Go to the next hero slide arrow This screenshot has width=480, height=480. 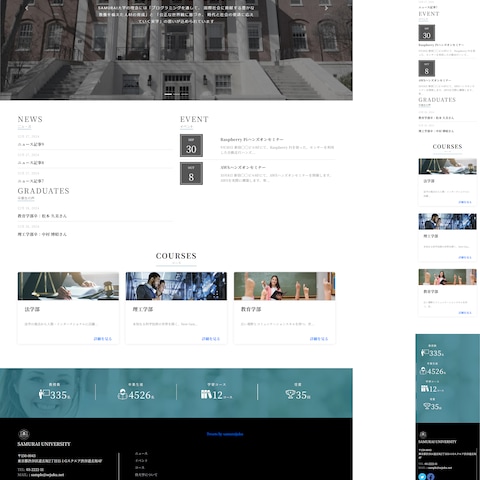(x=326, y=8)
